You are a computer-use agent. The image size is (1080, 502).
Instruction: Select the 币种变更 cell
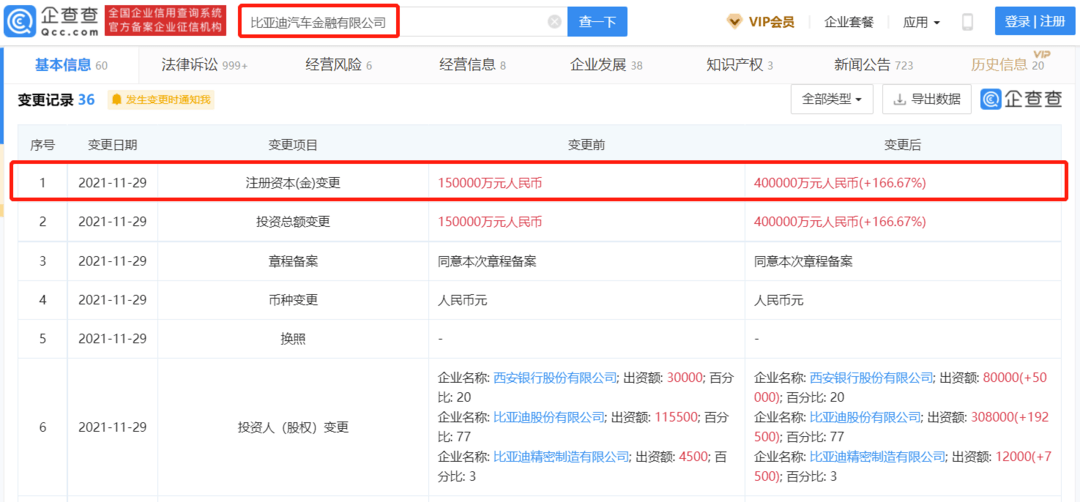click(x=293, y=300)
